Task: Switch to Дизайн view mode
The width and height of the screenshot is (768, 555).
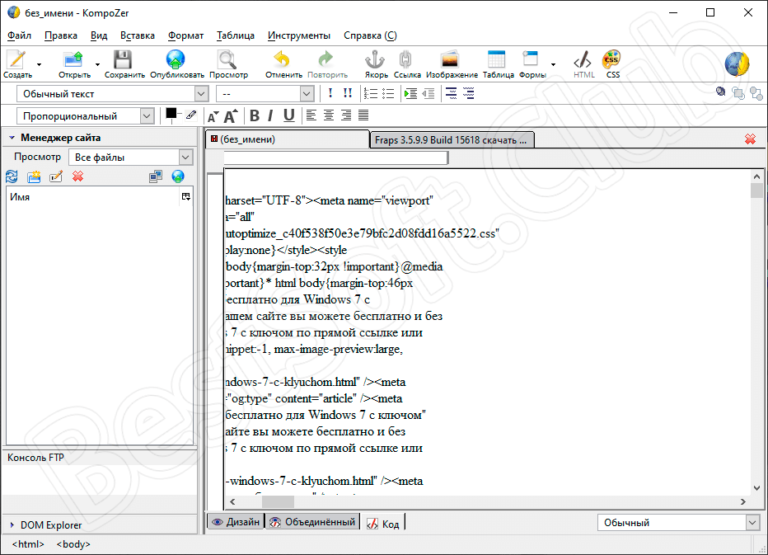Action: pyautogui.click(x=236, y=522)
